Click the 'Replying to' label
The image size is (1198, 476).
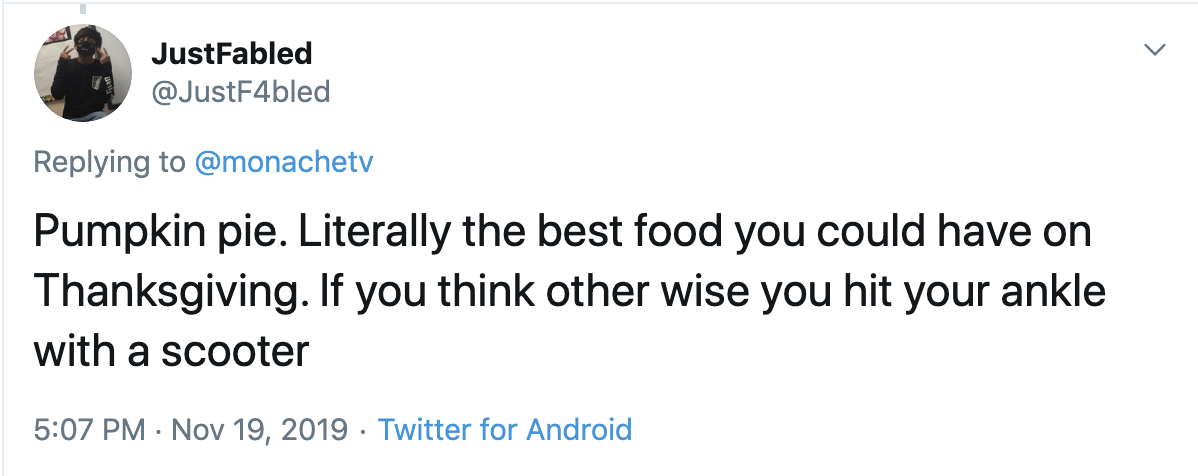[x=109, y=162]
